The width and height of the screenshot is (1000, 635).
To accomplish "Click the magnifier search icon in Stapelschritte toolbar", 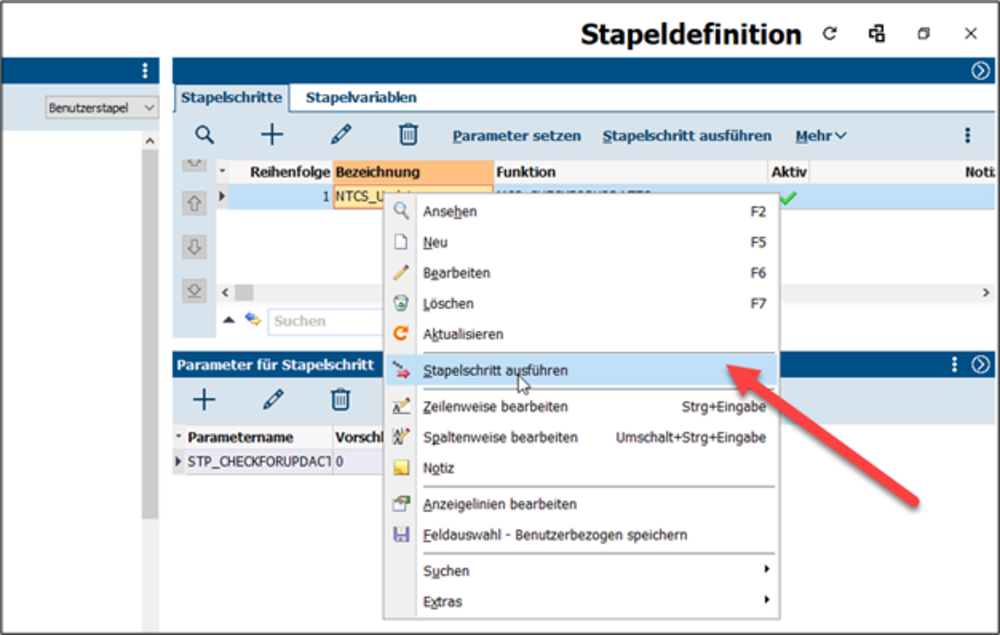I will coord(204,135).
